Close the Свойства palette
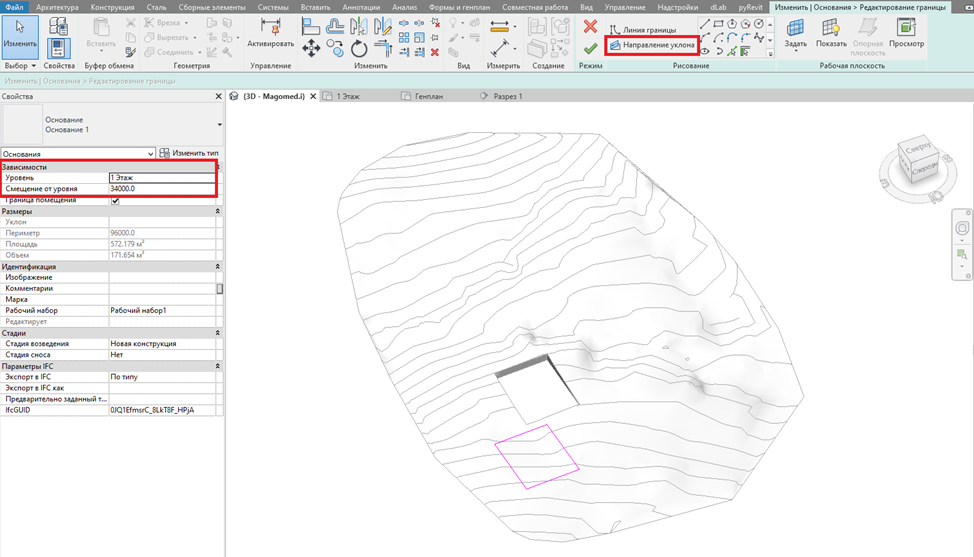The width and height of the screenshot is (974, 557). click(218, 96)
